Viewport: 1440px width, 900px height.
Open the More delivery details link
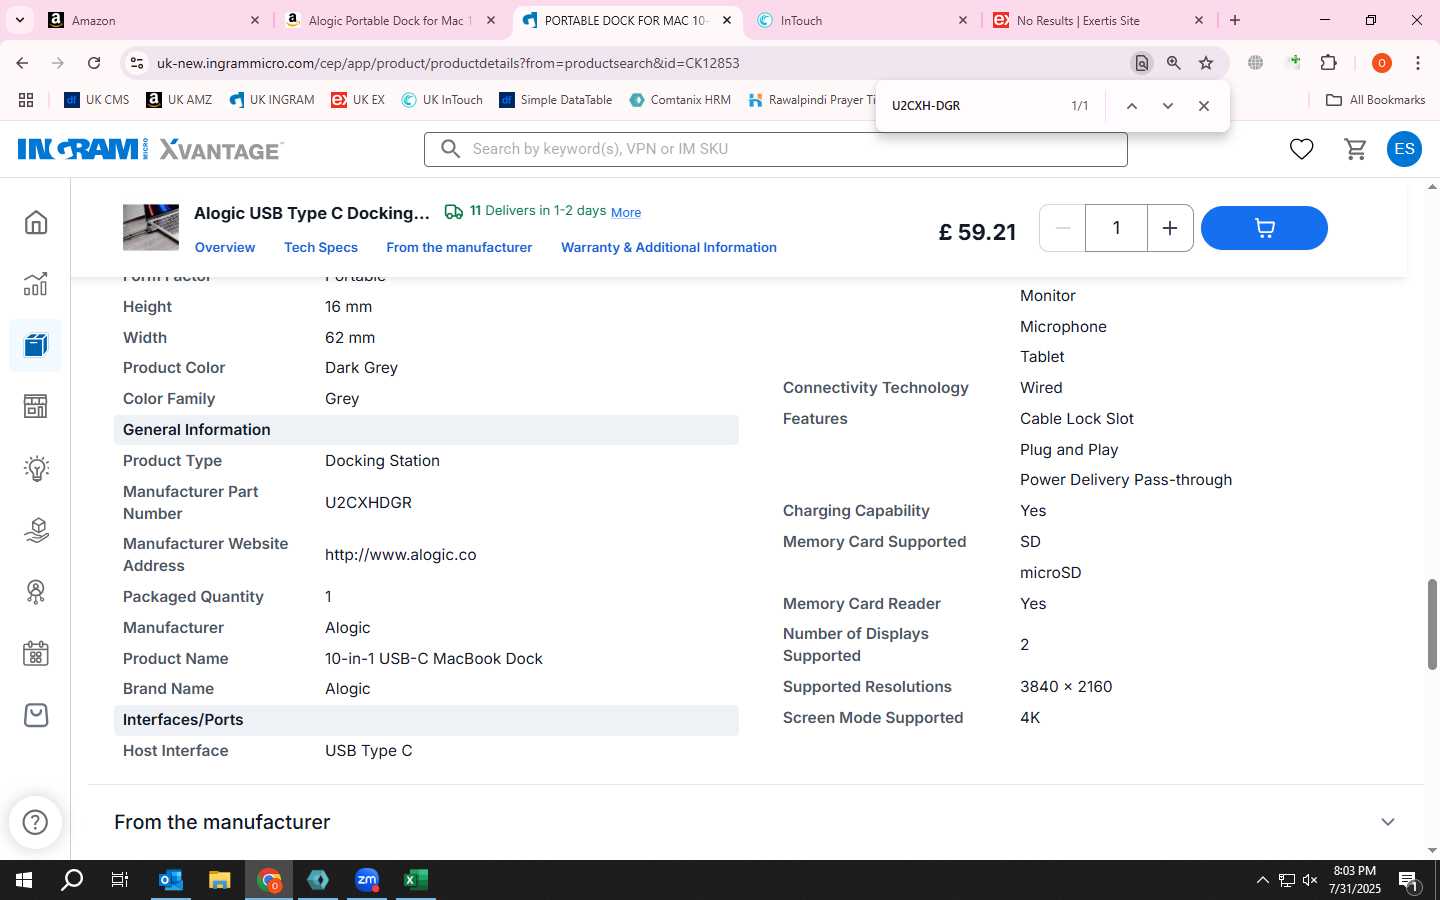626,212
